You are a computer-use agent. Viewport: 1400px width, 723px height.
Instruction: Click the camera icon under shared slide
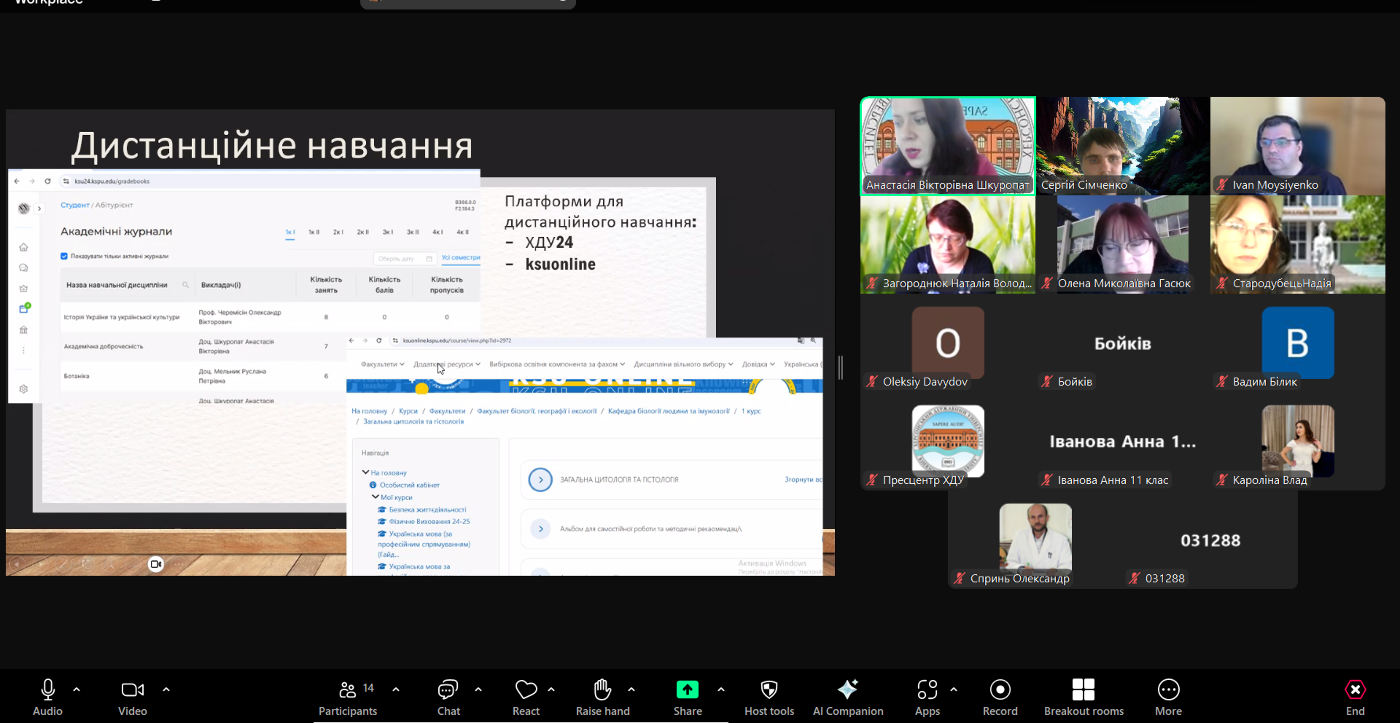pos(155,564)
